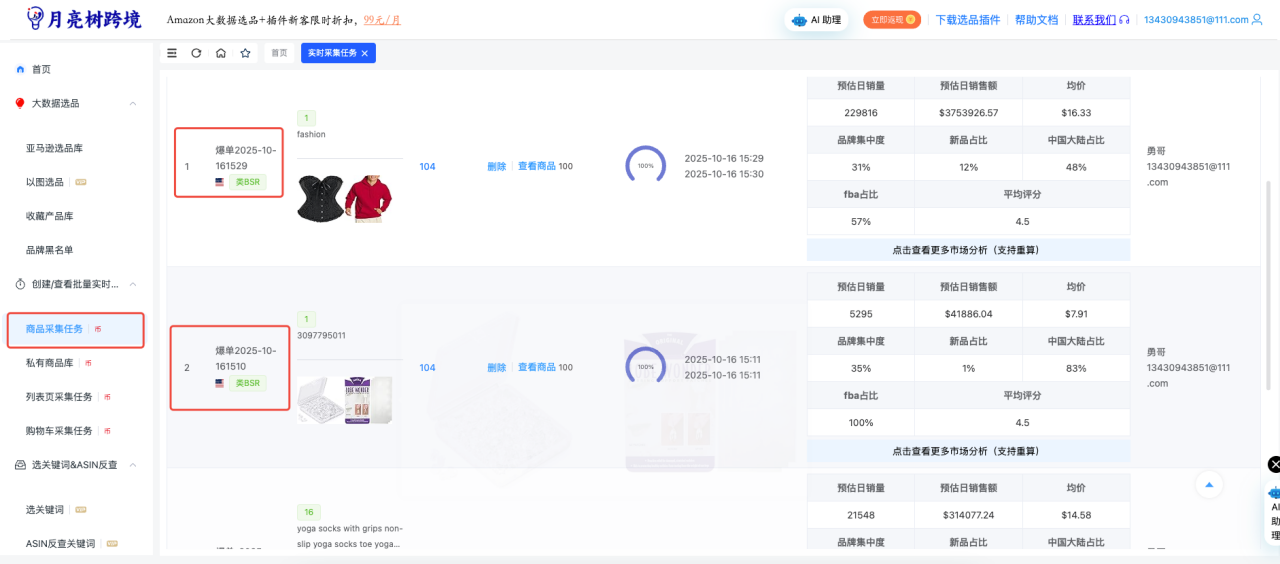Image resolution: width=1280 pixels, height=564 pixels.
Task: Collapse the 创建/查看批量实时 sidebar section
Action: click(x=133, y=284)
